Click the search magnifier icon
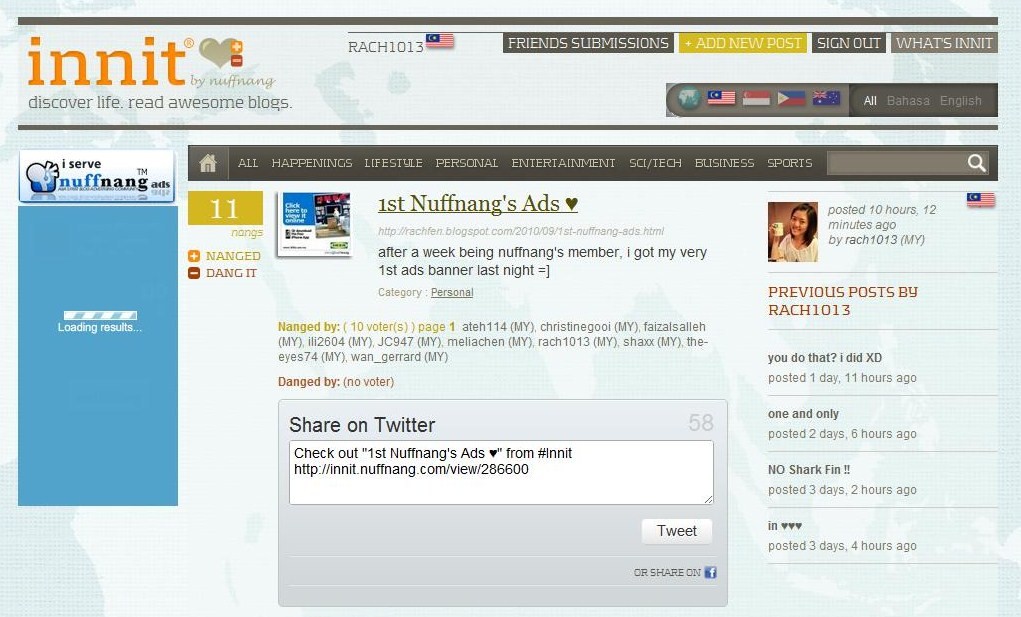Image resolution: width=1021 pixels, height=617 pixels. coord(976,163)
